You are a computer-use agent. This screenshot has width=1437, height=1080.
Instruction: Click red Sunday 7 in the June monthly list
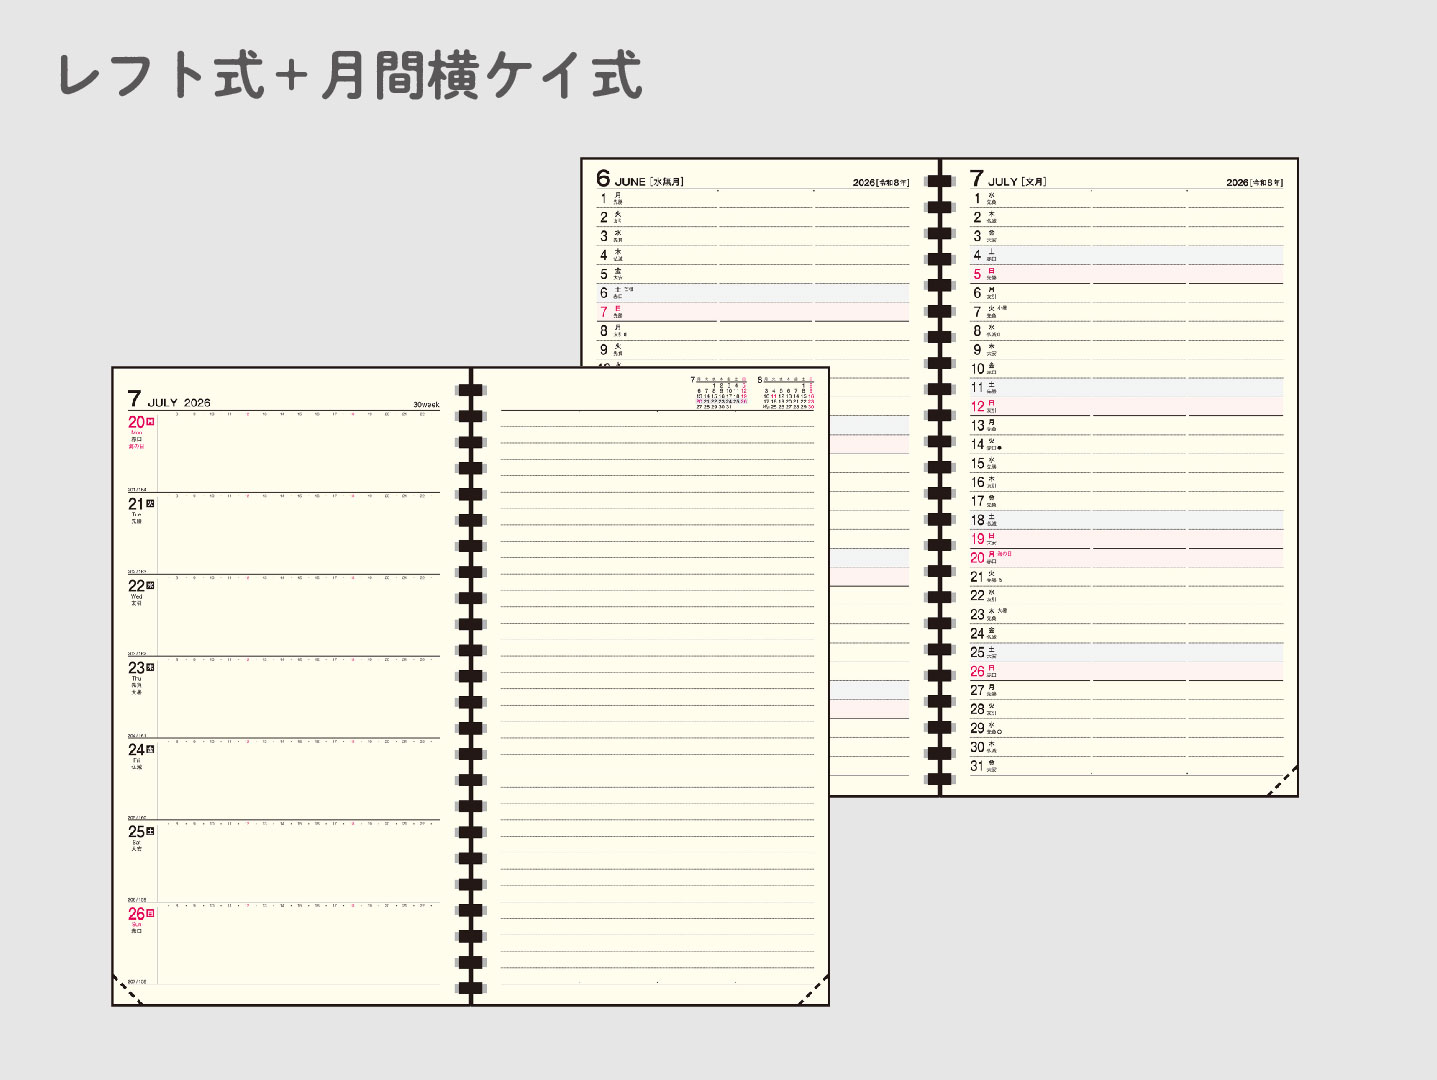tap(603, 312)
